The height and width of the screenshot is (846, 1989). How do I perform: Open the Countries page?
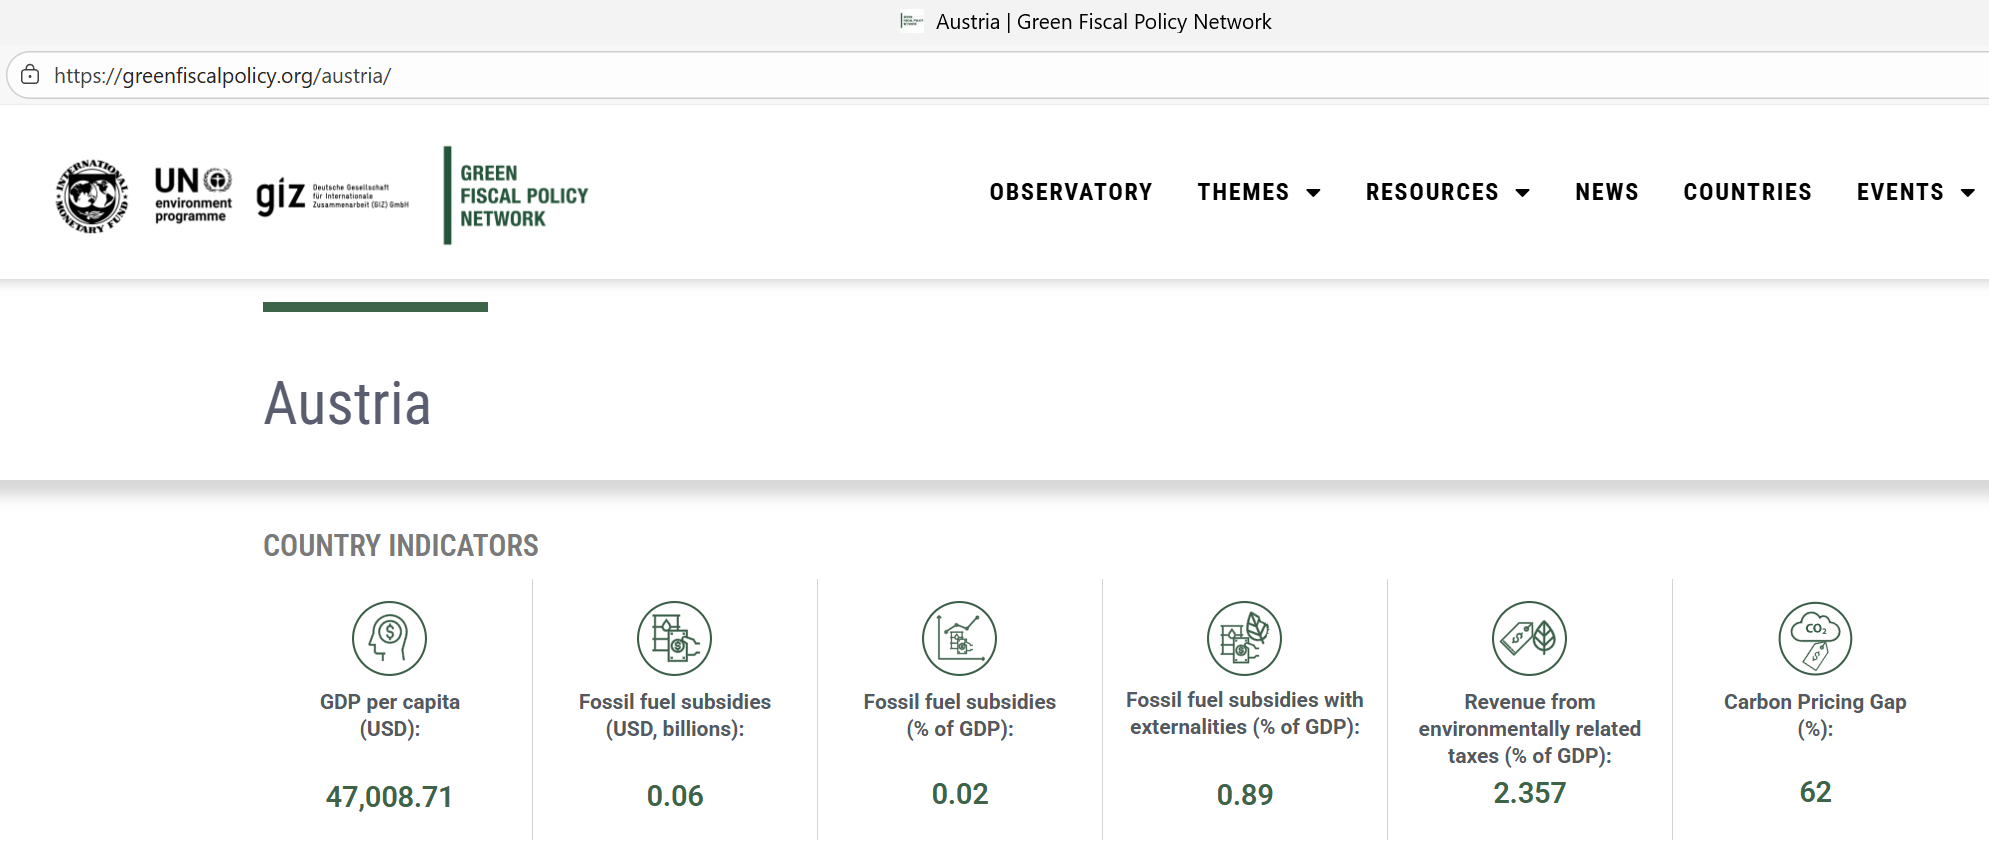tap(1747, 192)
